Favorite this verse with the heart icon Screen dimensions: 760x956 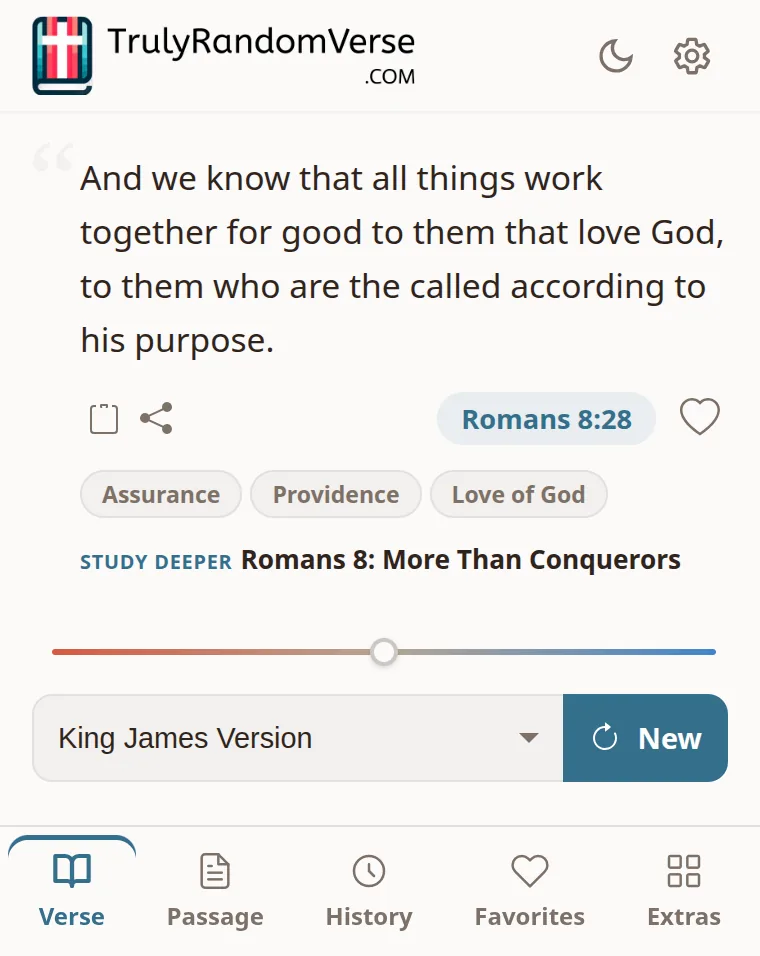[x=700, y=417]
